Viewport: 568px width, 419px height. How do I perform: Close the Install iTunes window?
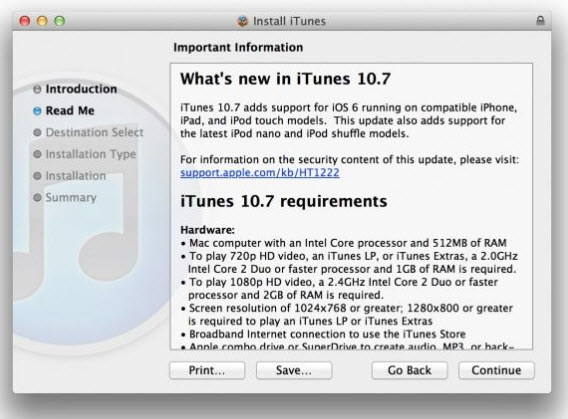25,21
